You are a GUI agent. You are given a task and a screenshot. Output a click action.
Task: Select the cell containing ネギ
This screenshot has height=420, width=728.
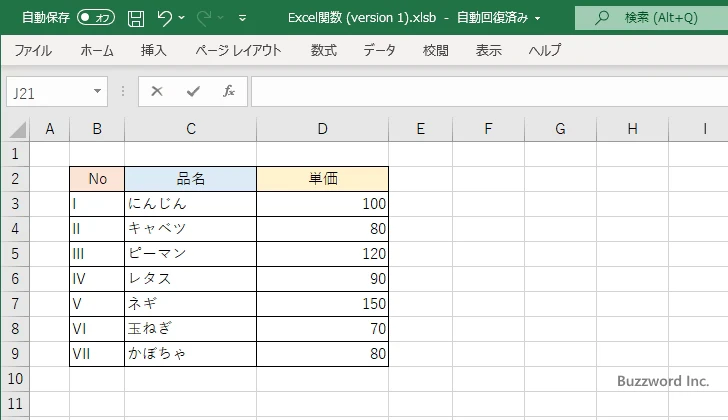pos(191,304)
